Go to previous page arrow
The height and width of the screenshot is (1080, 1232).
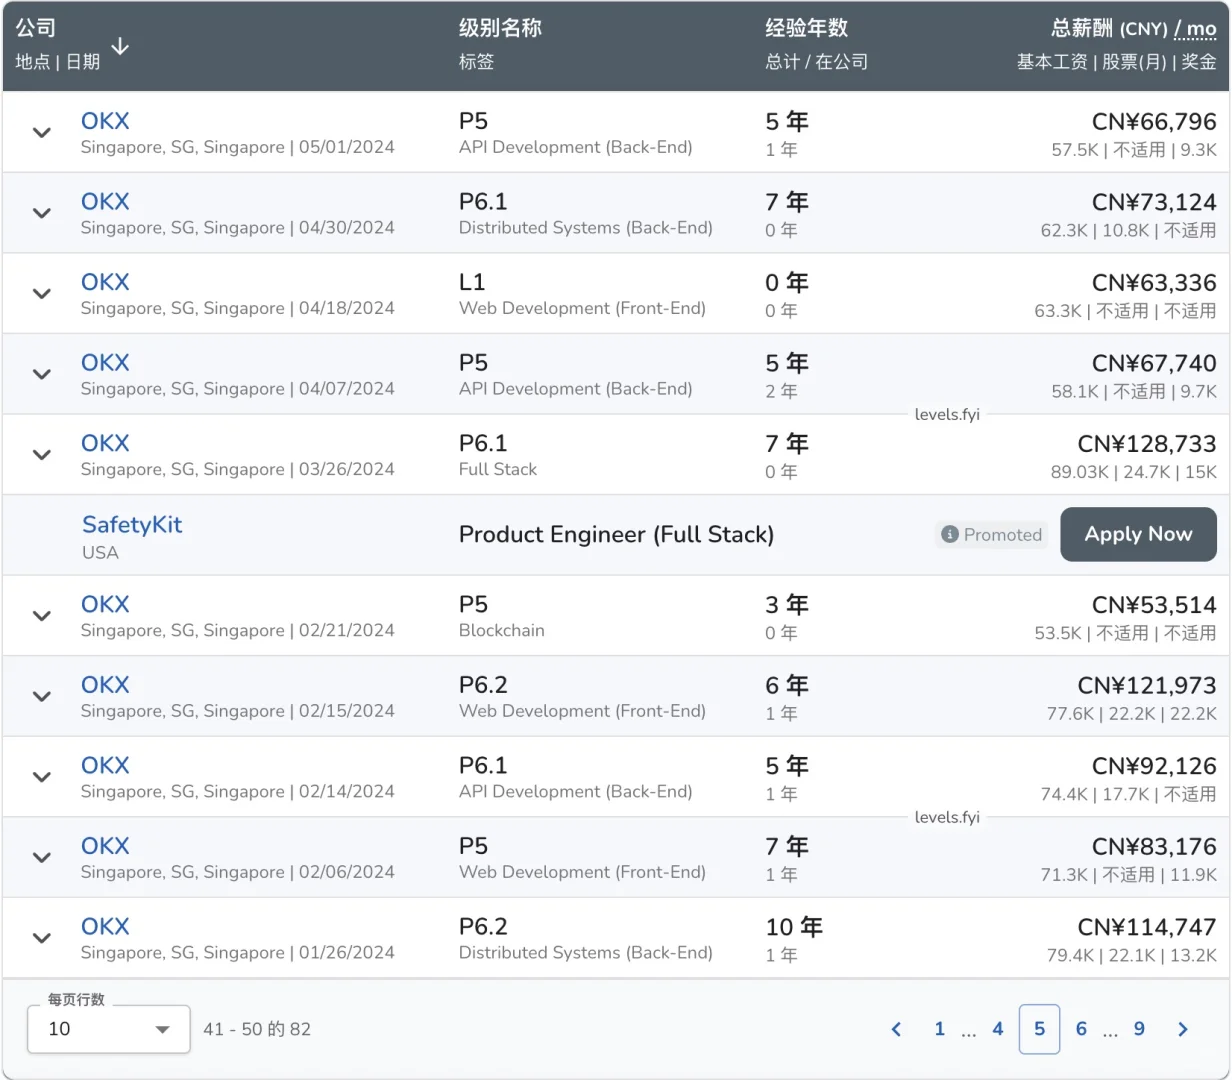896,1029
